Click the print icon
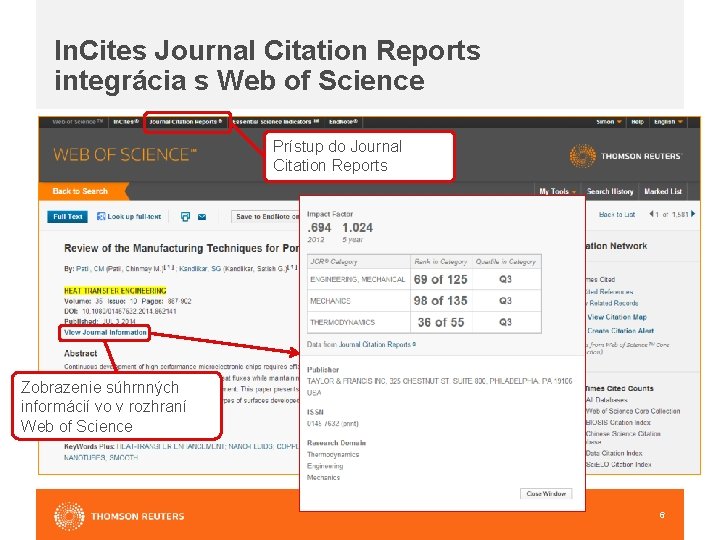This screenshot has height=540, width=720. pos(186,217)
